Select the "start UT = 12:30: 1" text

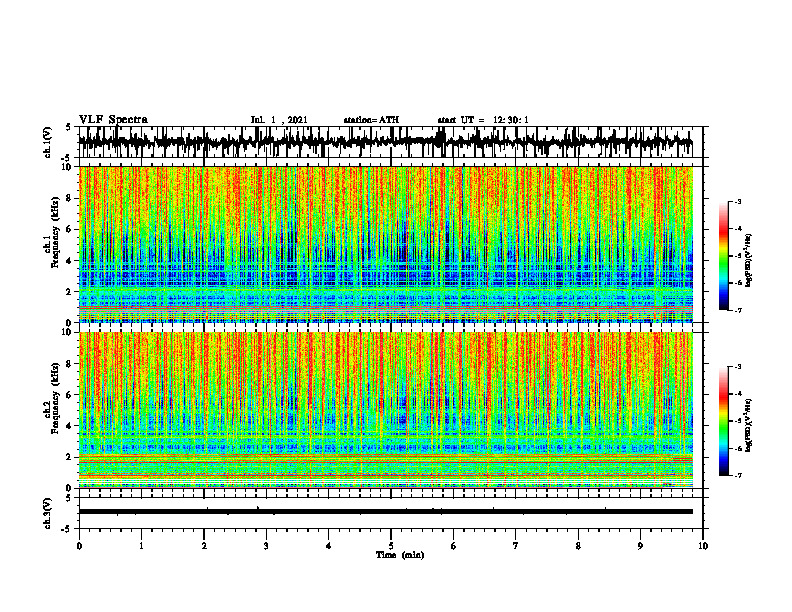[x=483, y=120]
